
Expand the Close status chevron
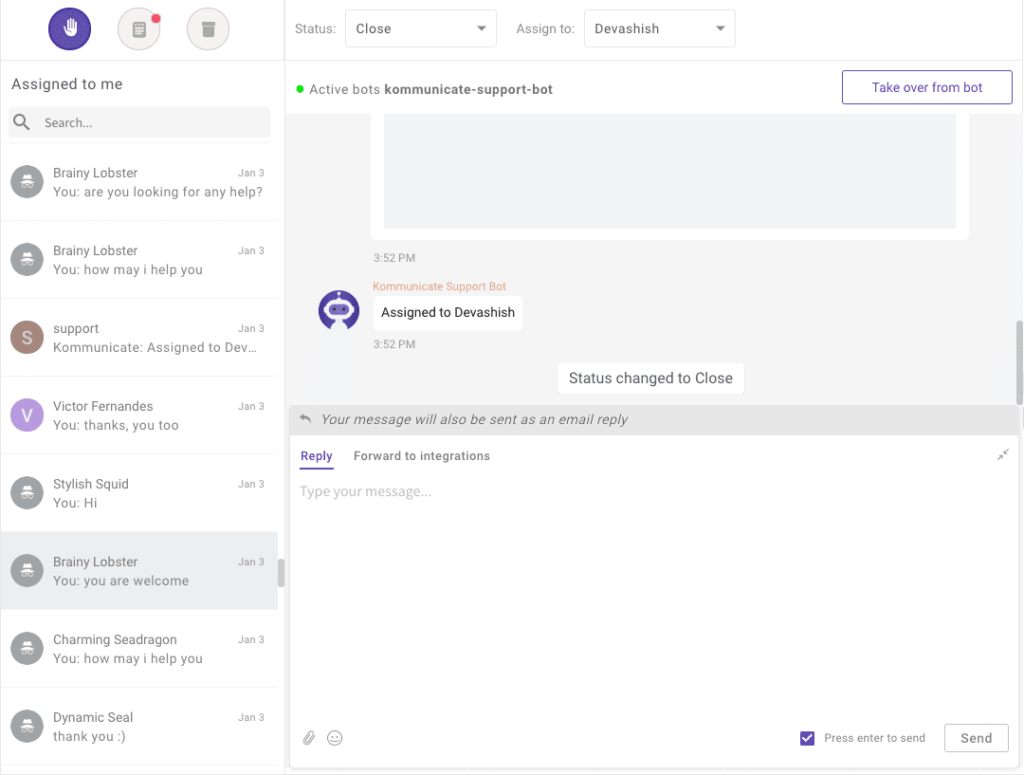479,28
